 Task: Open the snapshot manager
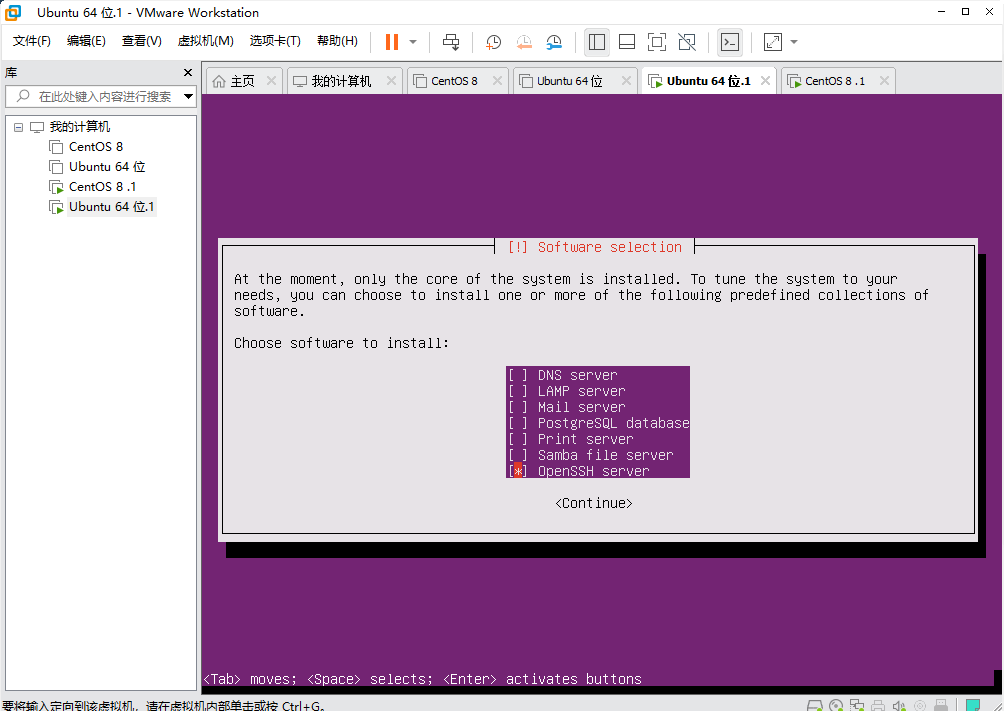point(554,42)
